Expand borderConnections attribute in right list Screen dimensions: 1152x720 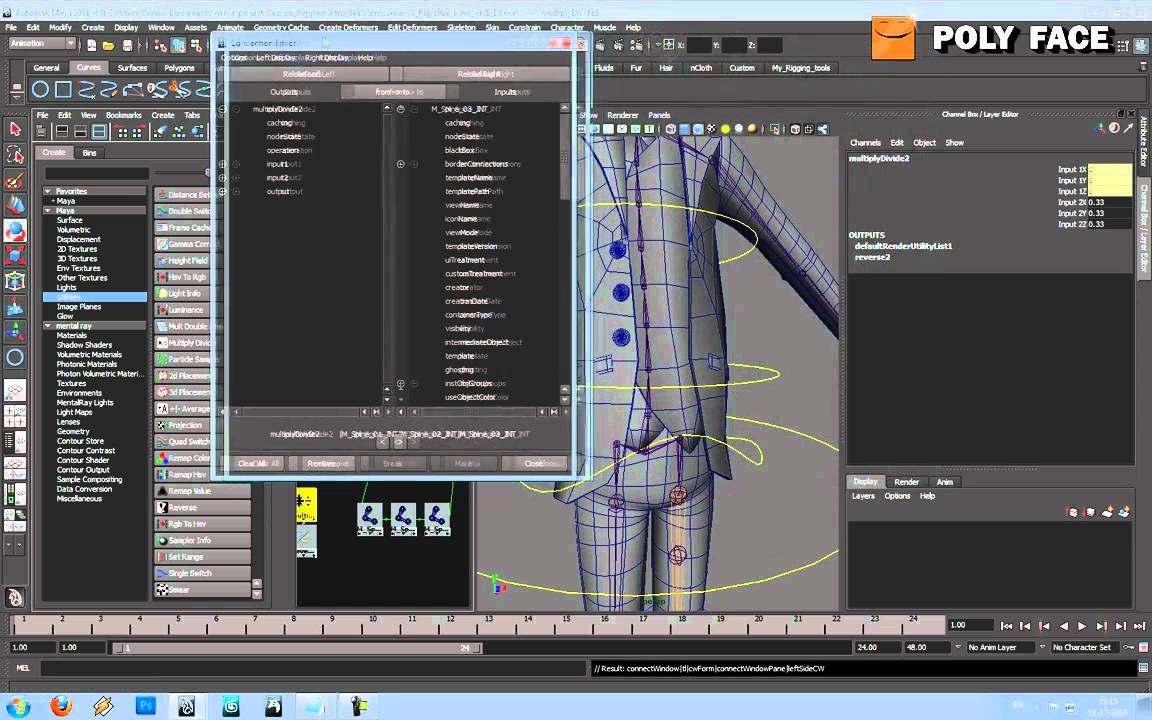click(401, 164)
